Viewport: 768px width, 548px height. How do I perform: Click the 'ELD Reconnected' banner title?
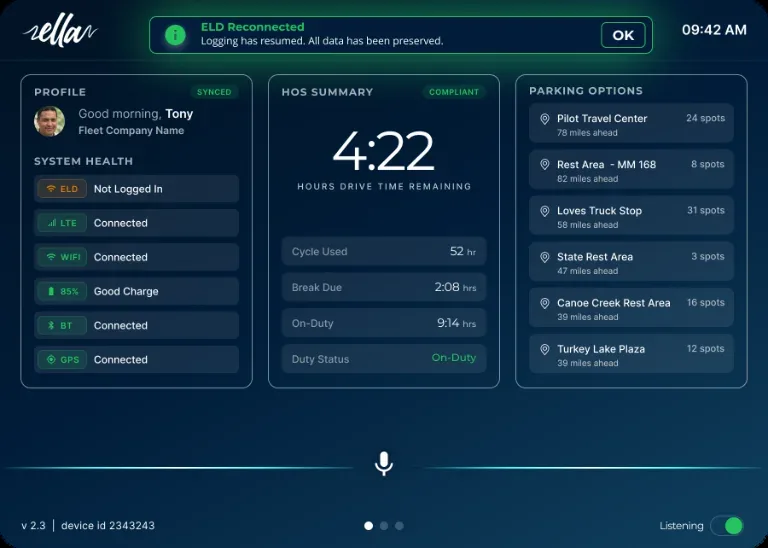pyautogui.click(x=253, y=27)
